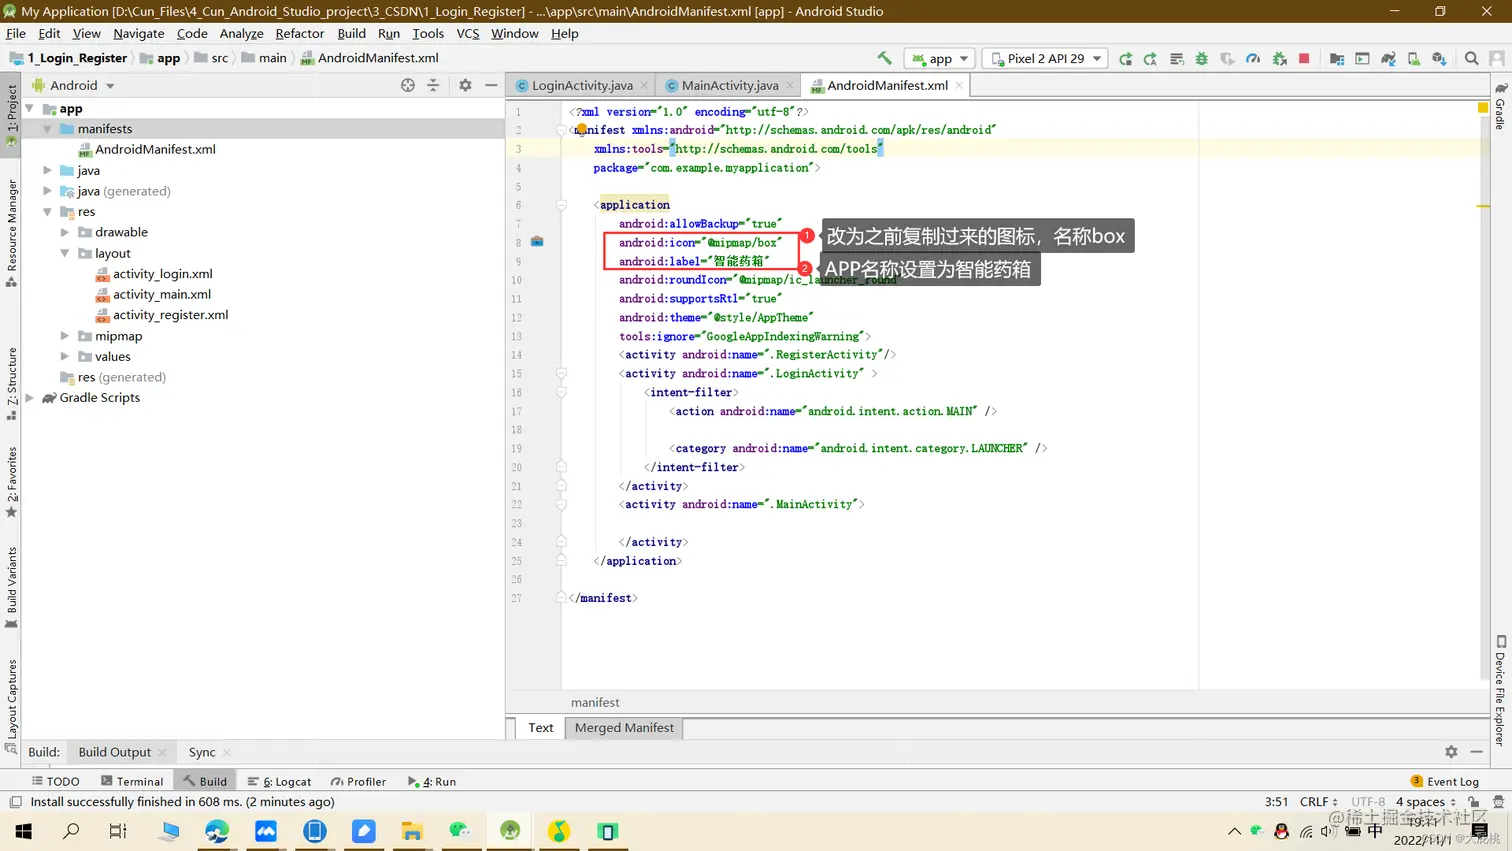Toggle the 1: Project tool window

click(12, 112)
